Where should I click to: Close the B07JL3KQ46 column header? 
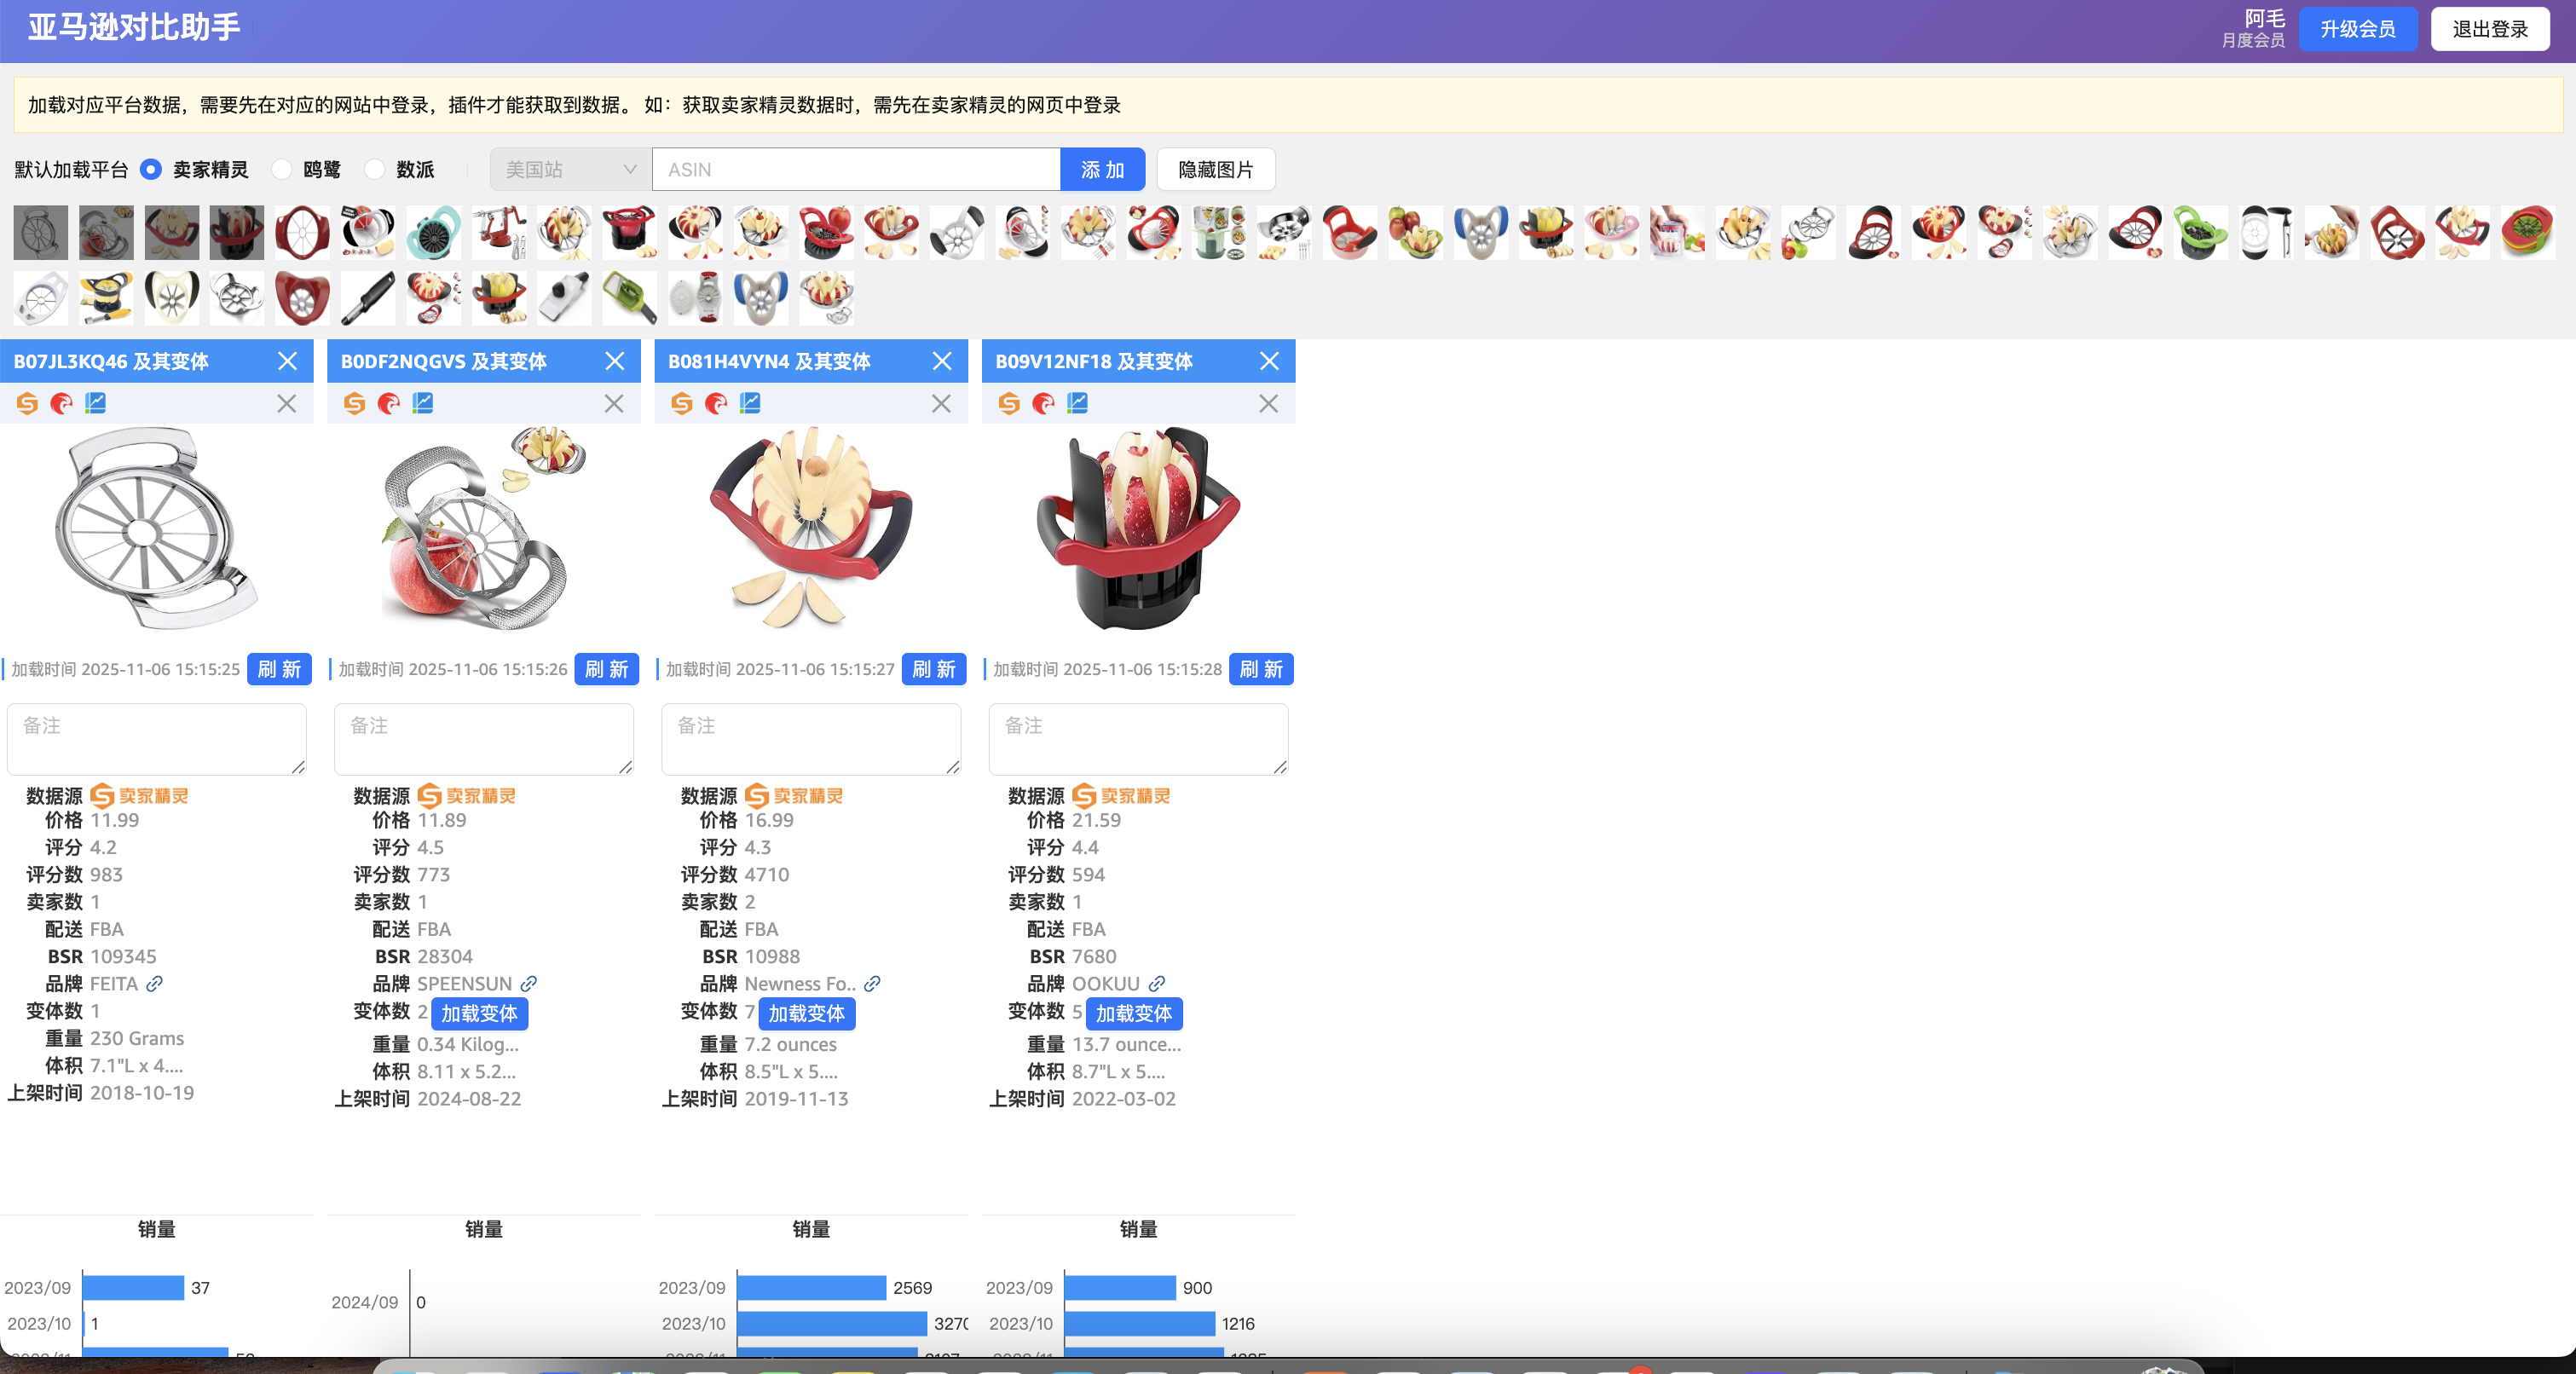(287, 361)
